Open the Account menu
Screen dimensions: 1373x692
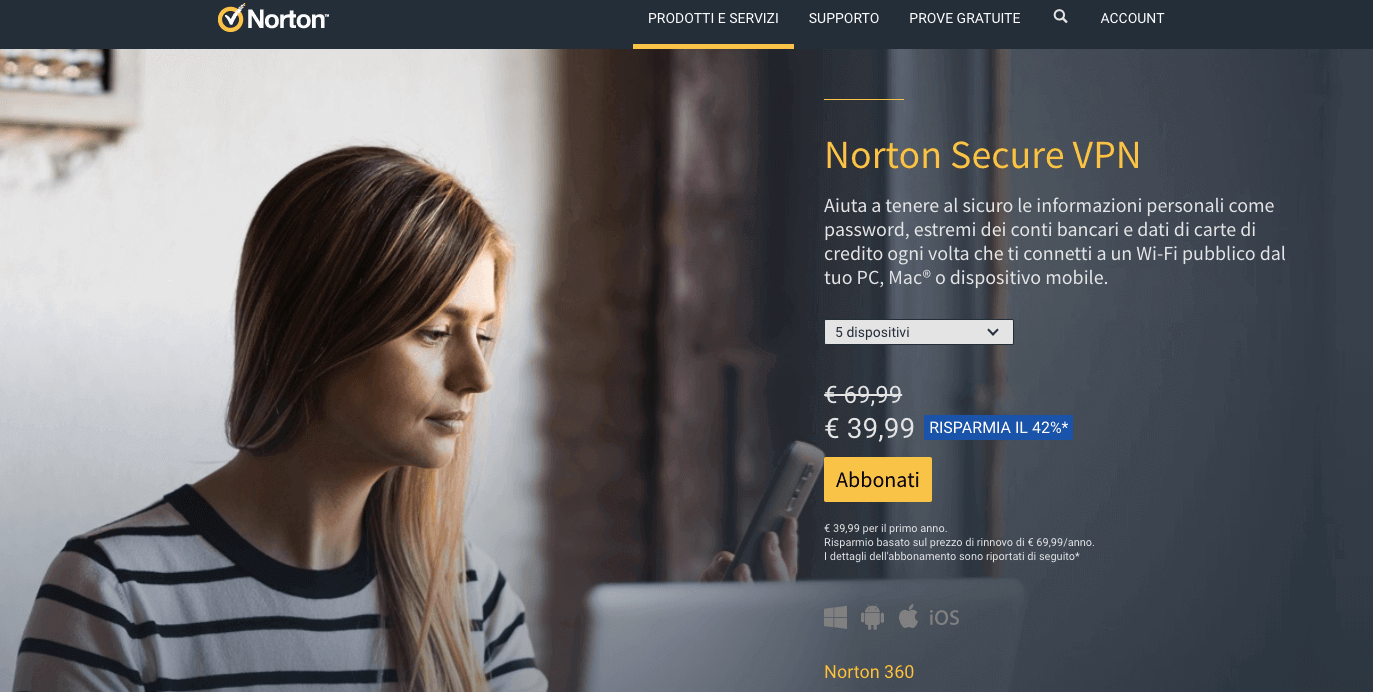[x=1132, y=18]
